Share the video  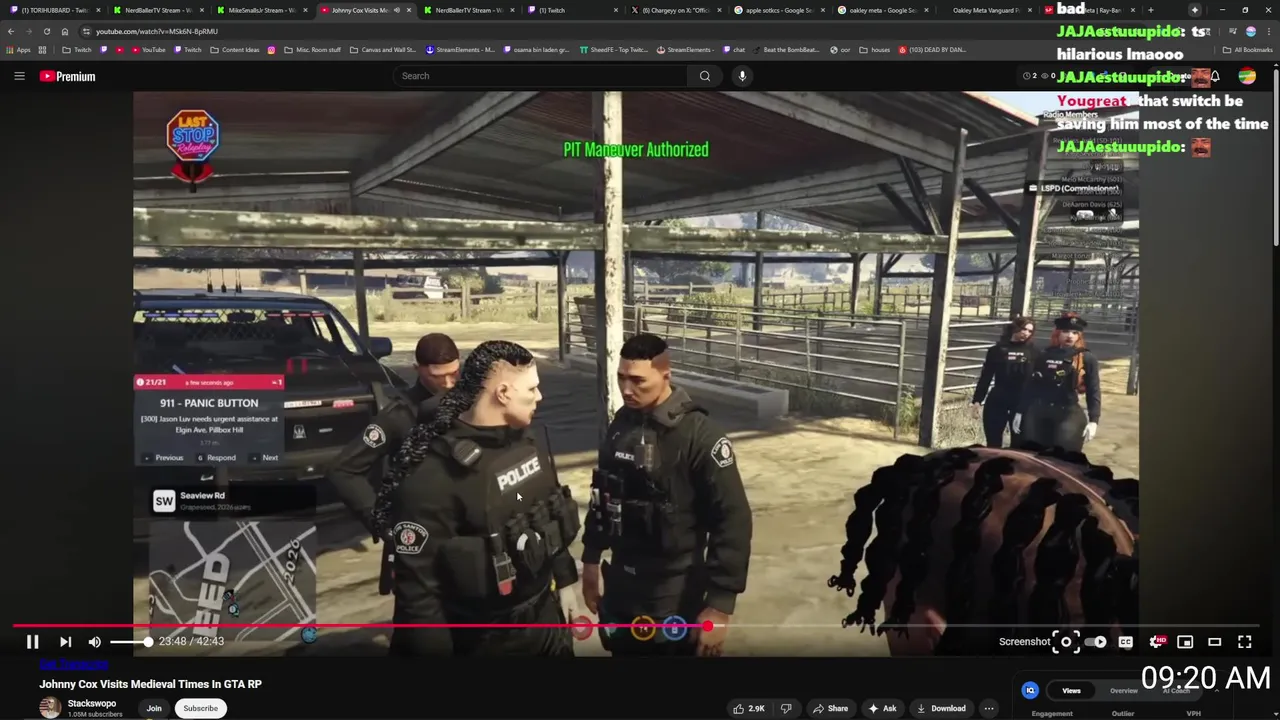pos(830,708)
